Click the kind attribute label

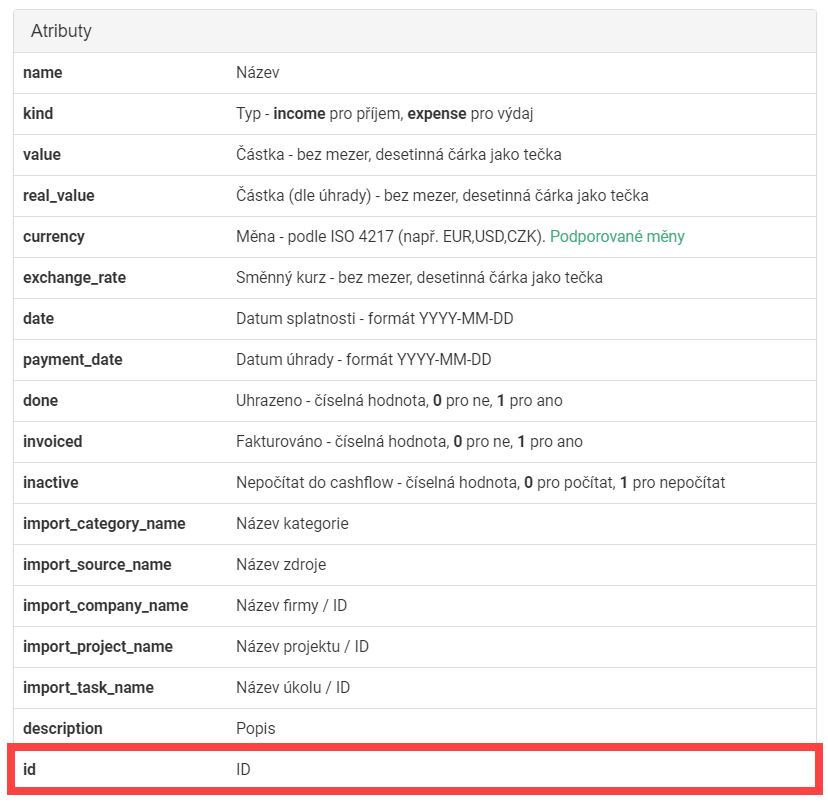coord(38,114)
